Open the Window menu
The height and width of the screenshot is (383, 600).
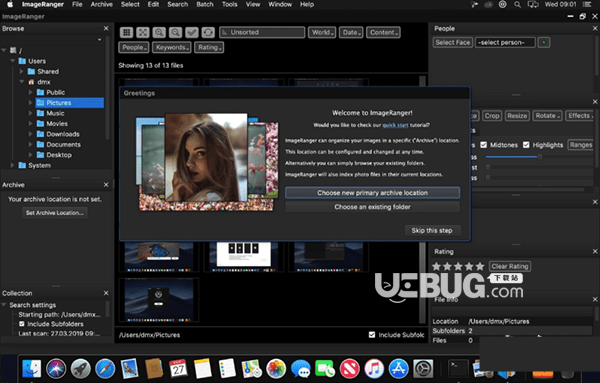point(280,5)
